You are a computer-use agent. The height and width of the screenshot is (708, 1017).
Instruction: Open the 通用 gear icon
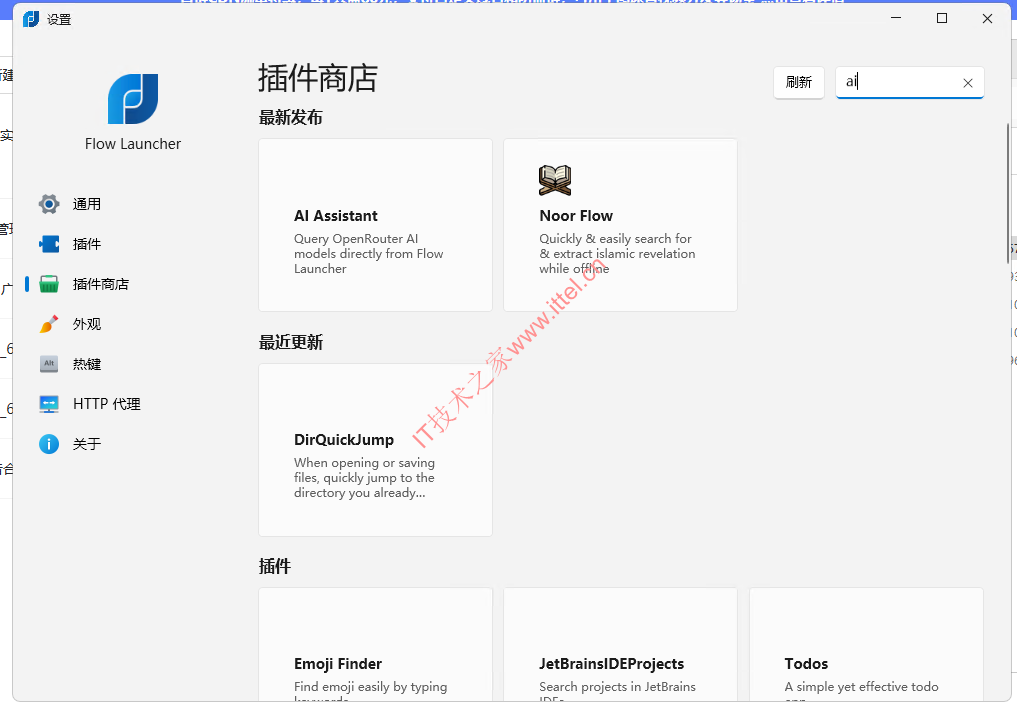coord(49,204)
